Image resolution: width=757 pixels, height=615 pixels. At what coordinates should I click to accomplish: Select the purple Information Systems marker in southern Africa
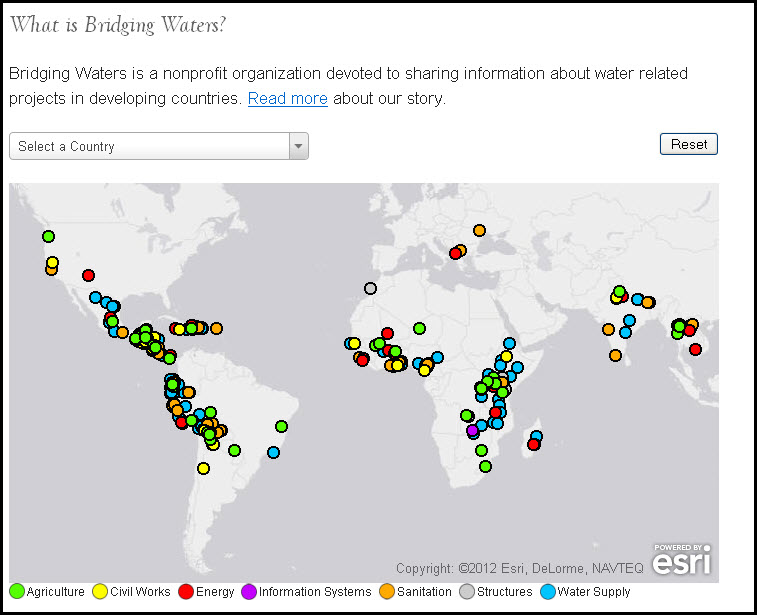473,430
